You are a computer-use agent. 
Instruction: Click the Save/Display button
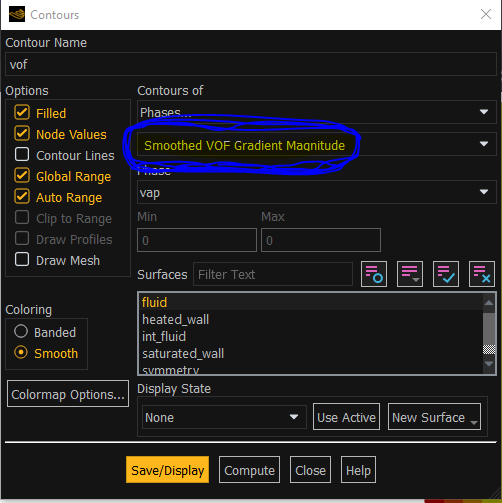pos(168,470)
